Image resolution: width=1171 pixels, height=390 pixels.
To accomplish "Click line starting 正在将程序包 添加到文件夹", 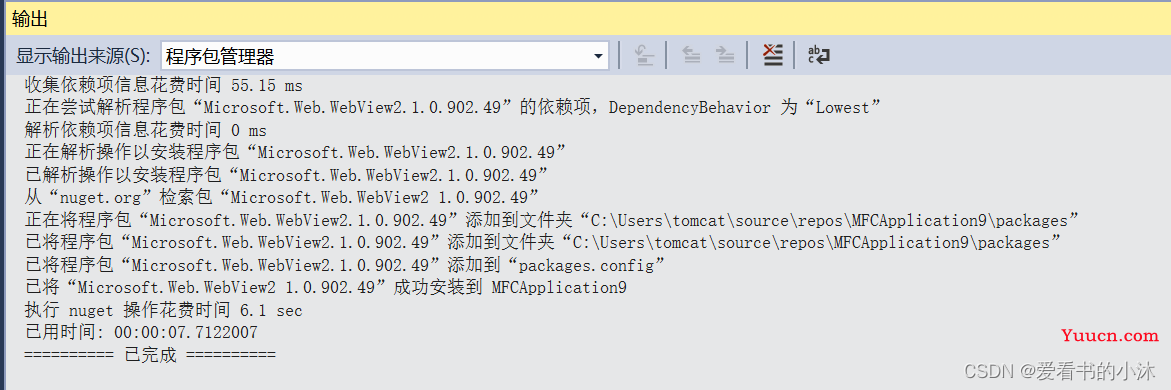I will click(x=552, y=220).
